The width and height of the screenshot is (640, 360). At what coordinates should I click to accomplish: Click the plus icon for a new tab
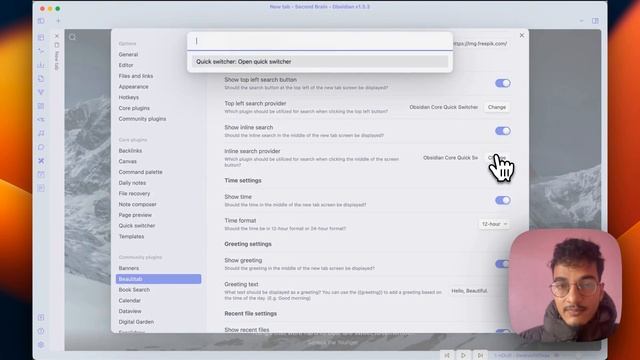pos(58,21)
